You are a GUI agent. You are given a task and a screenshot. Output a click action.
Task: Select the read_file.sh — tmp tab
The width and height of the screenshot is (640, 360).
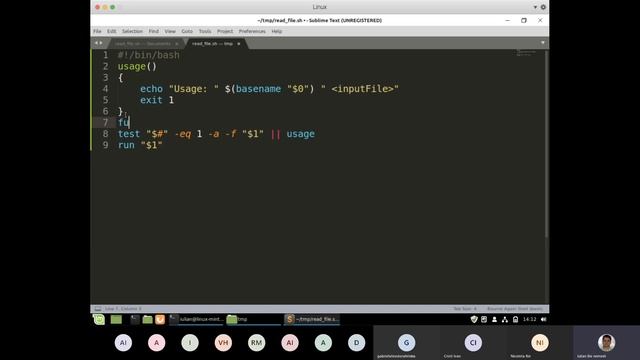click(212, 44)
